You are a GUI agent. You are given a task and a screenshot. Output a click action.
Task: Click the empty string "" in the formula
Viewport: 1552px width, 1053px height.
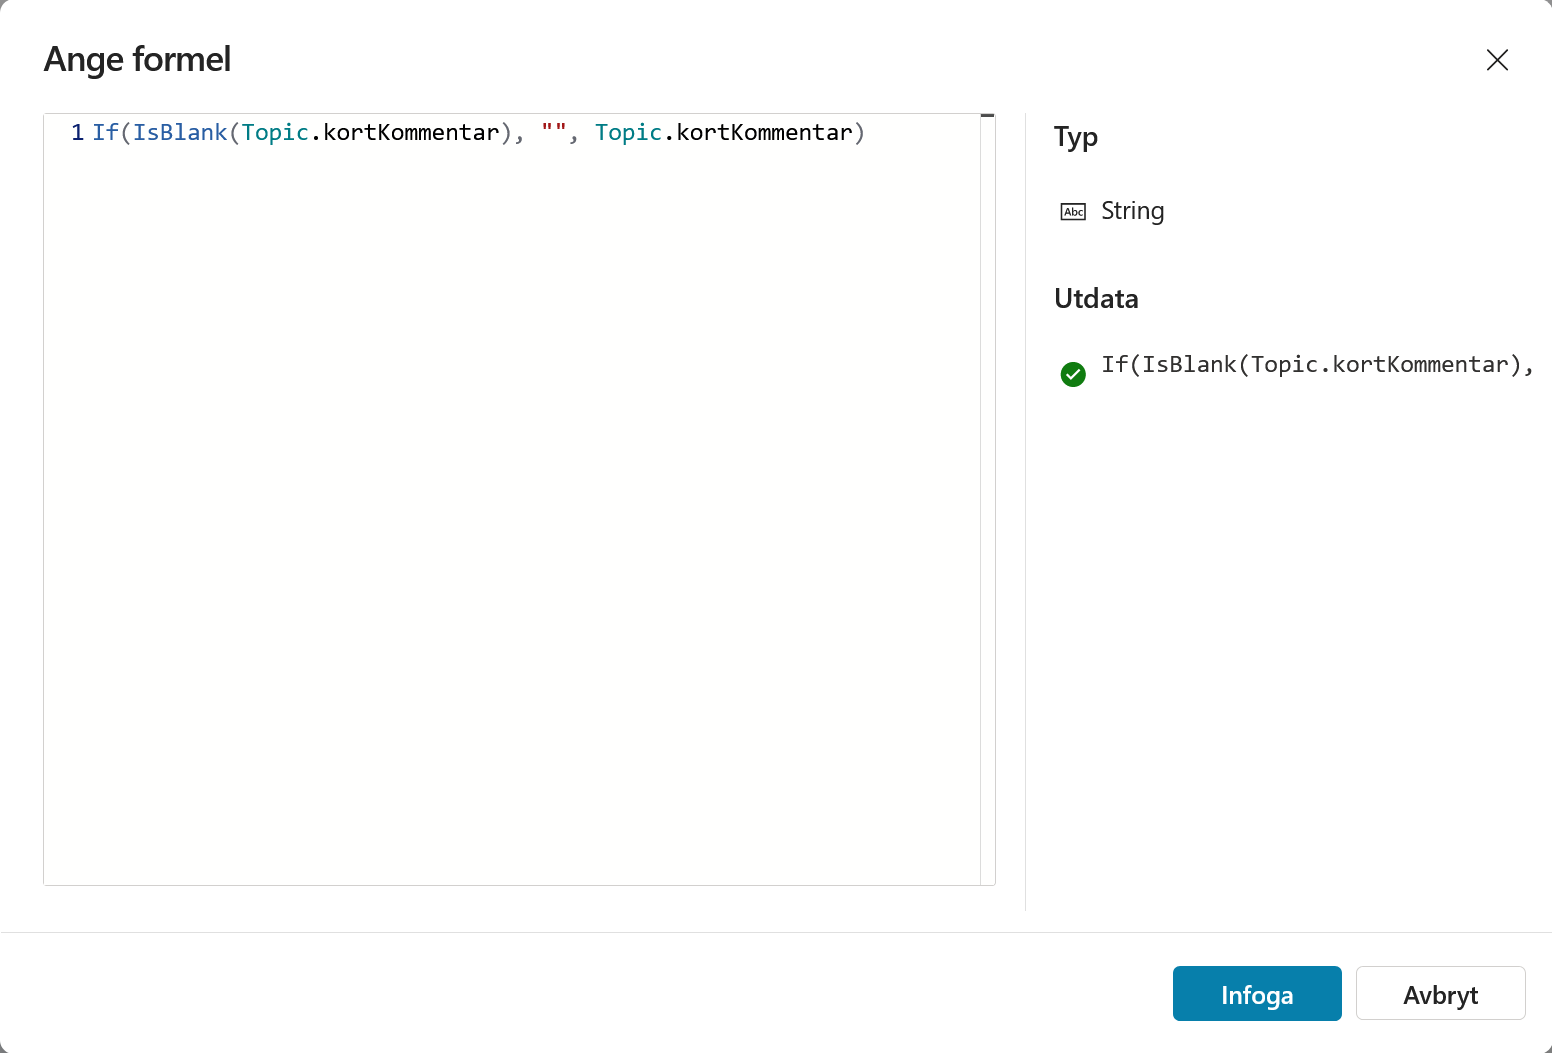click(x=554, y=132)
